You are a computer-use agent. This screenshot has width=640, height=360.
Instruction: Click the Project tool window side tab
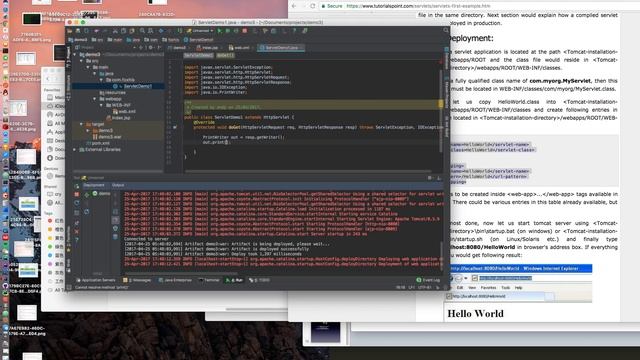[x=68, y=57]
